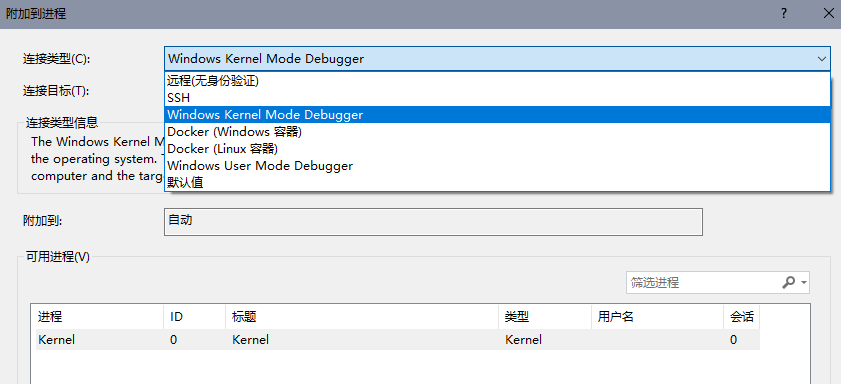Click the help question mark icon in title bar
This screenshot has width=841, height=384.
click(784, 13)
